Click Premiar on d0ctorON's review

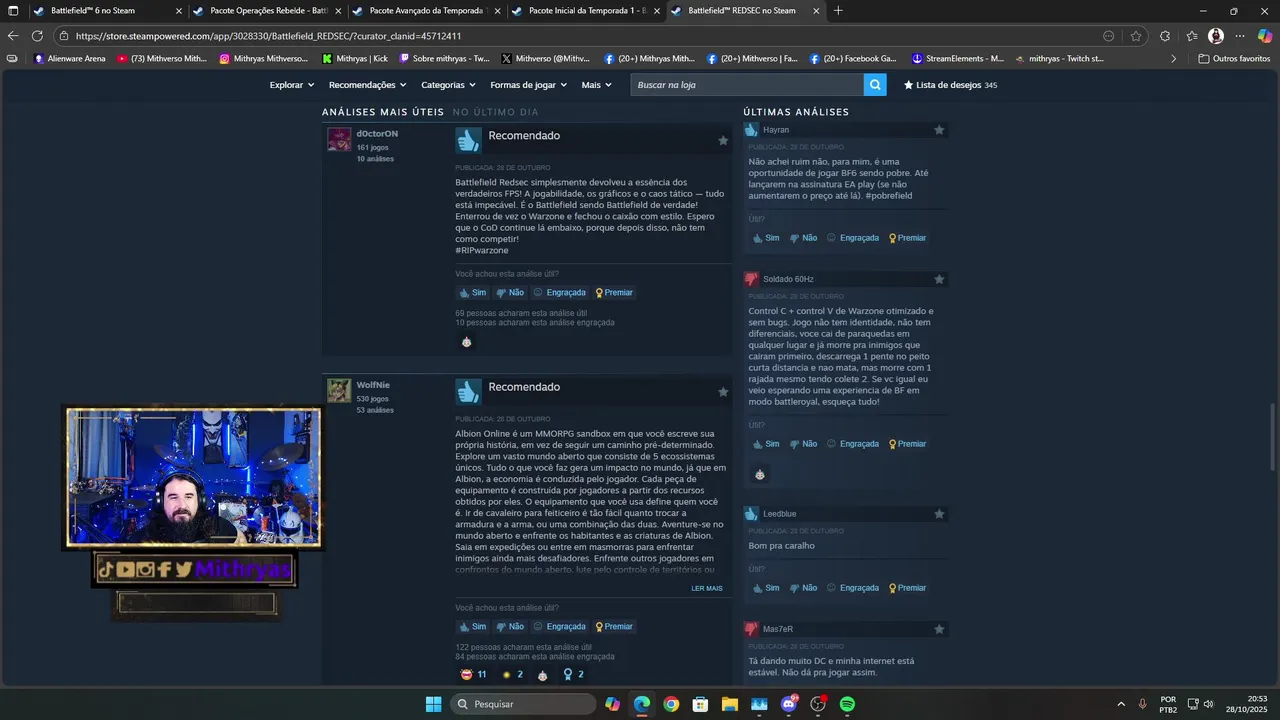pos(614,293)
